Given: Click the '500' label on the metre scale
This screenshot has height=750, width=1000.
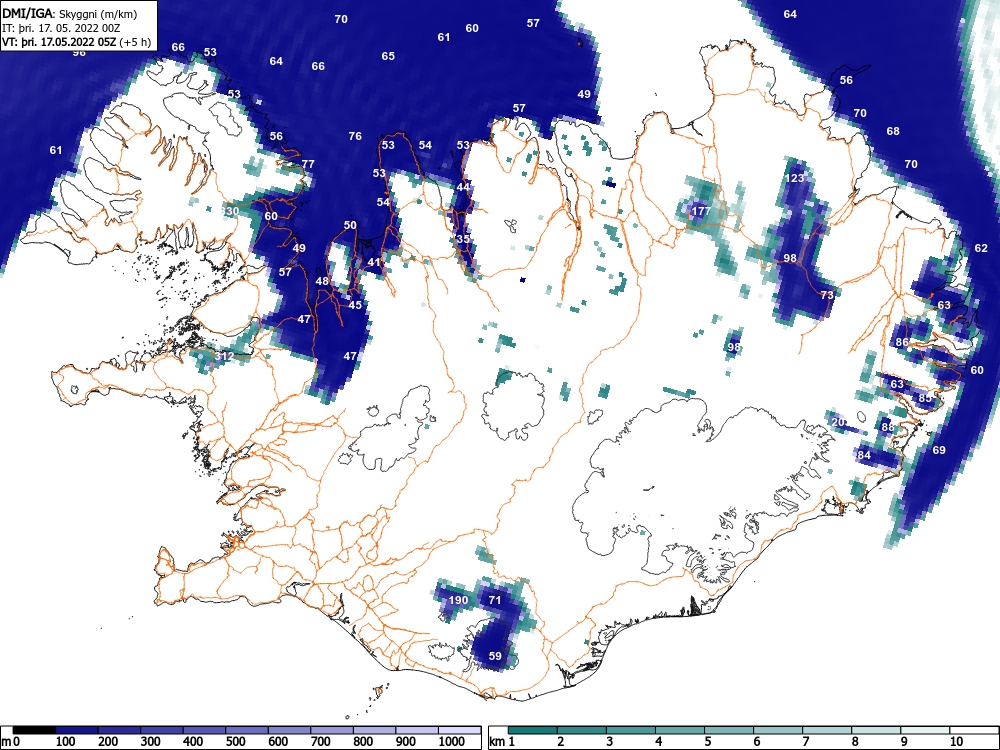Looking at the screenshot, I should 235,742.
